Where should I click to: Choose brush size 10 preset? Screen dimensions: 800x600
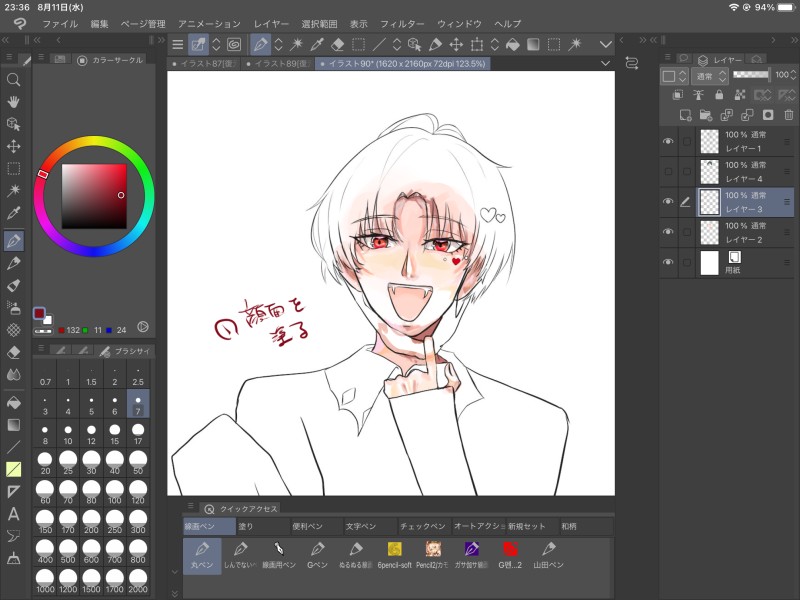[68, 434]
